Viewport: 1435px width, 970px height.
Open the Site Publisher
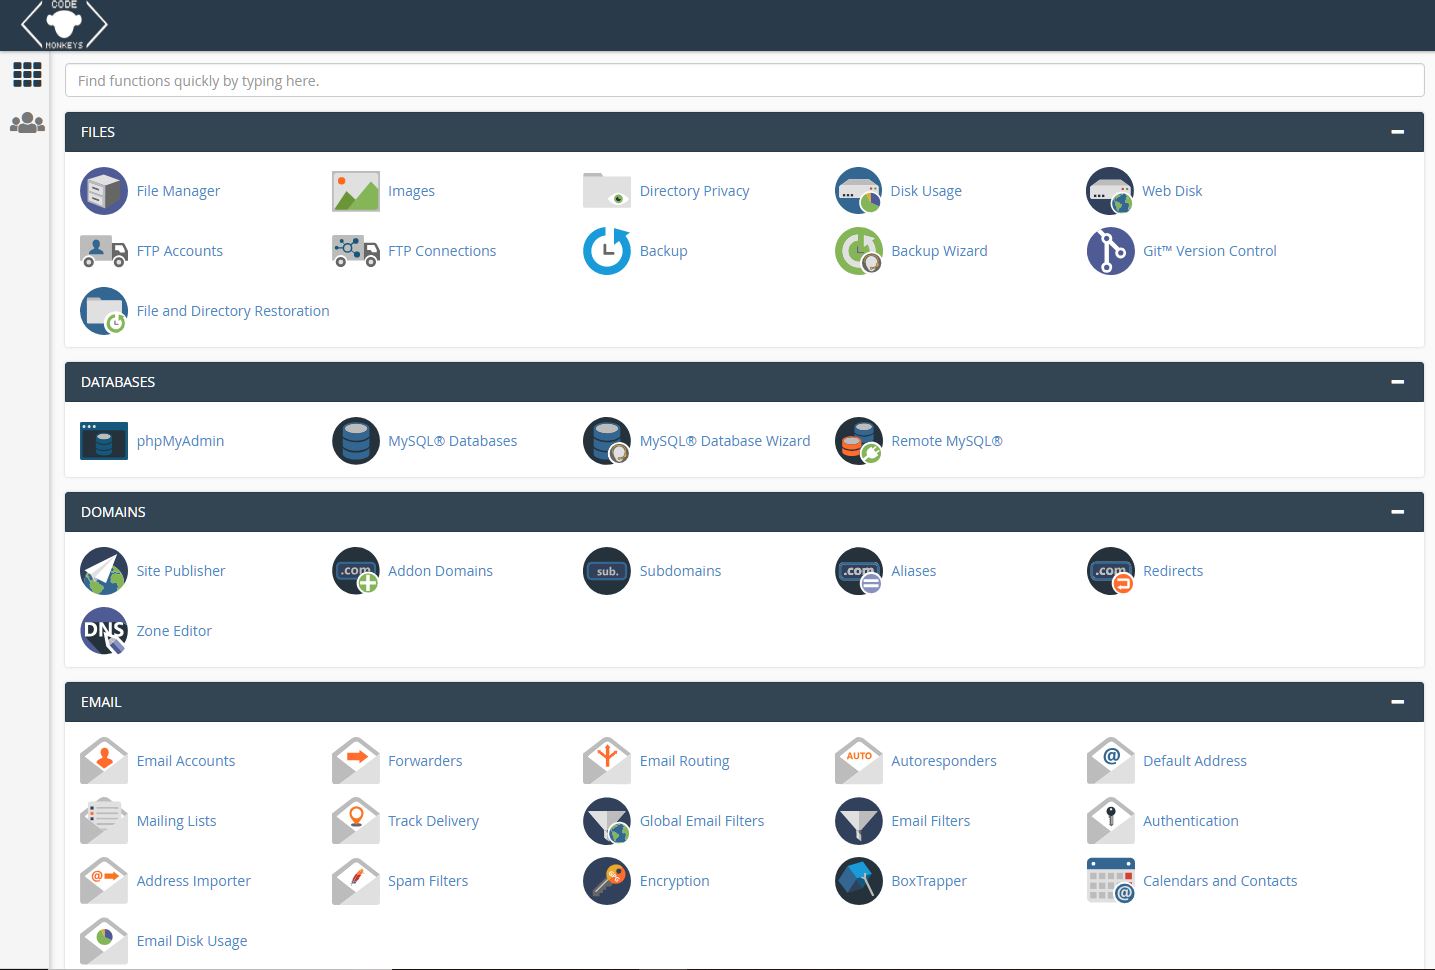point(180,570)
